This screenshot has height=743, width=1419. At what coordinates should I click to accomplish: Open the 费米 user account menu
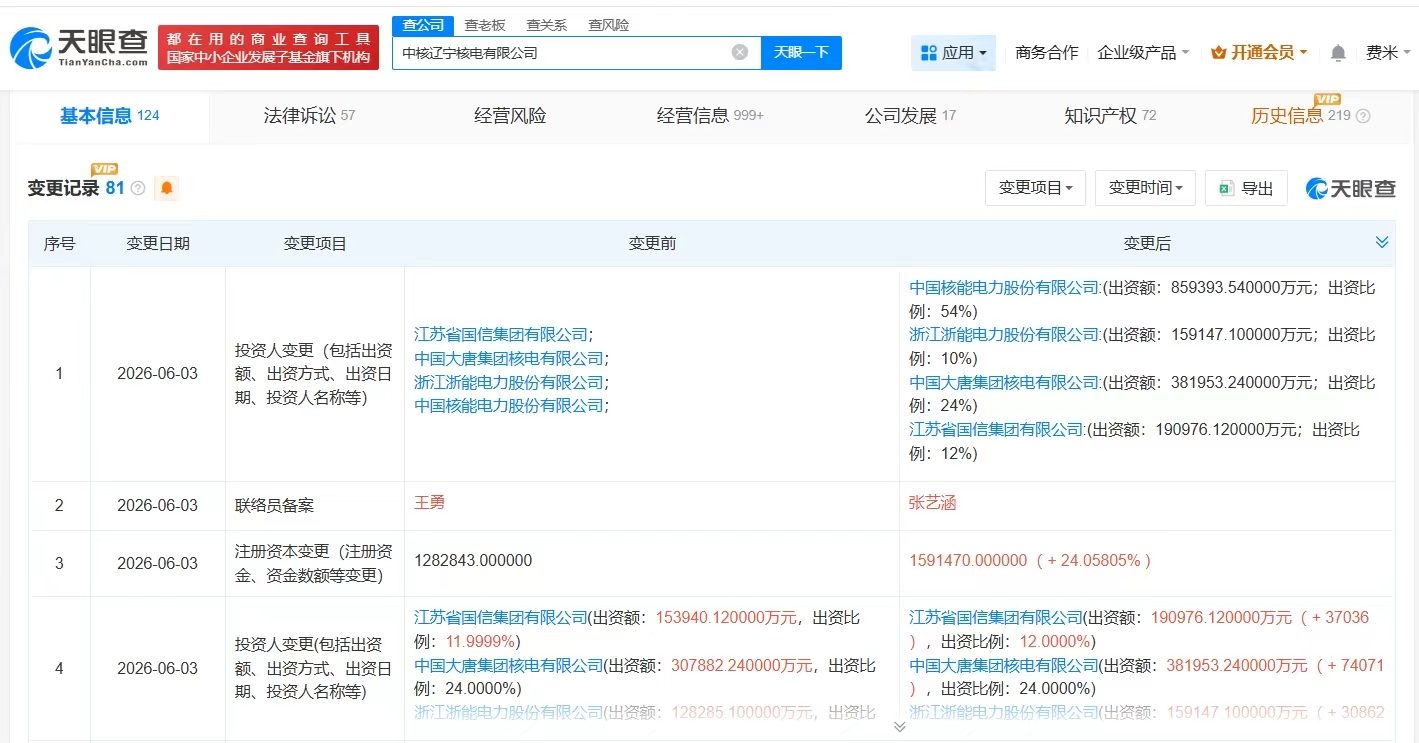pos(1387,53)
